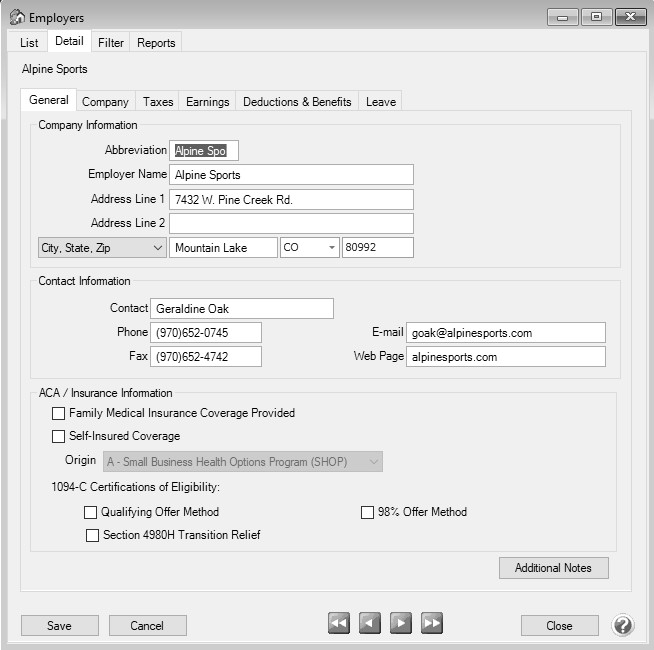
Task: Toggle the Qualifying Offer Method checkbox
Action: pos(92,512)
